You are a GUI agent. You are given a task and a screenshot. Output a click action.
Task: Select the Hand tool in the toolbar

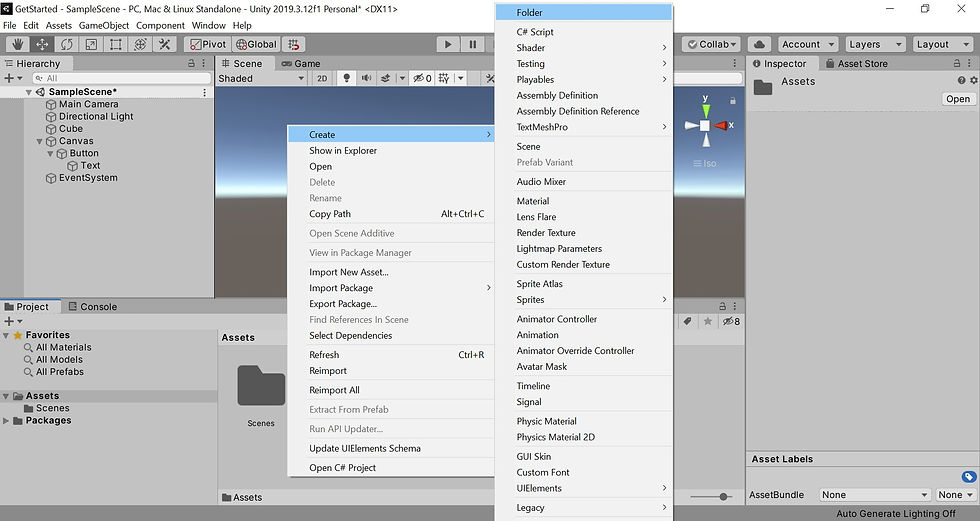tap(18, 44)
